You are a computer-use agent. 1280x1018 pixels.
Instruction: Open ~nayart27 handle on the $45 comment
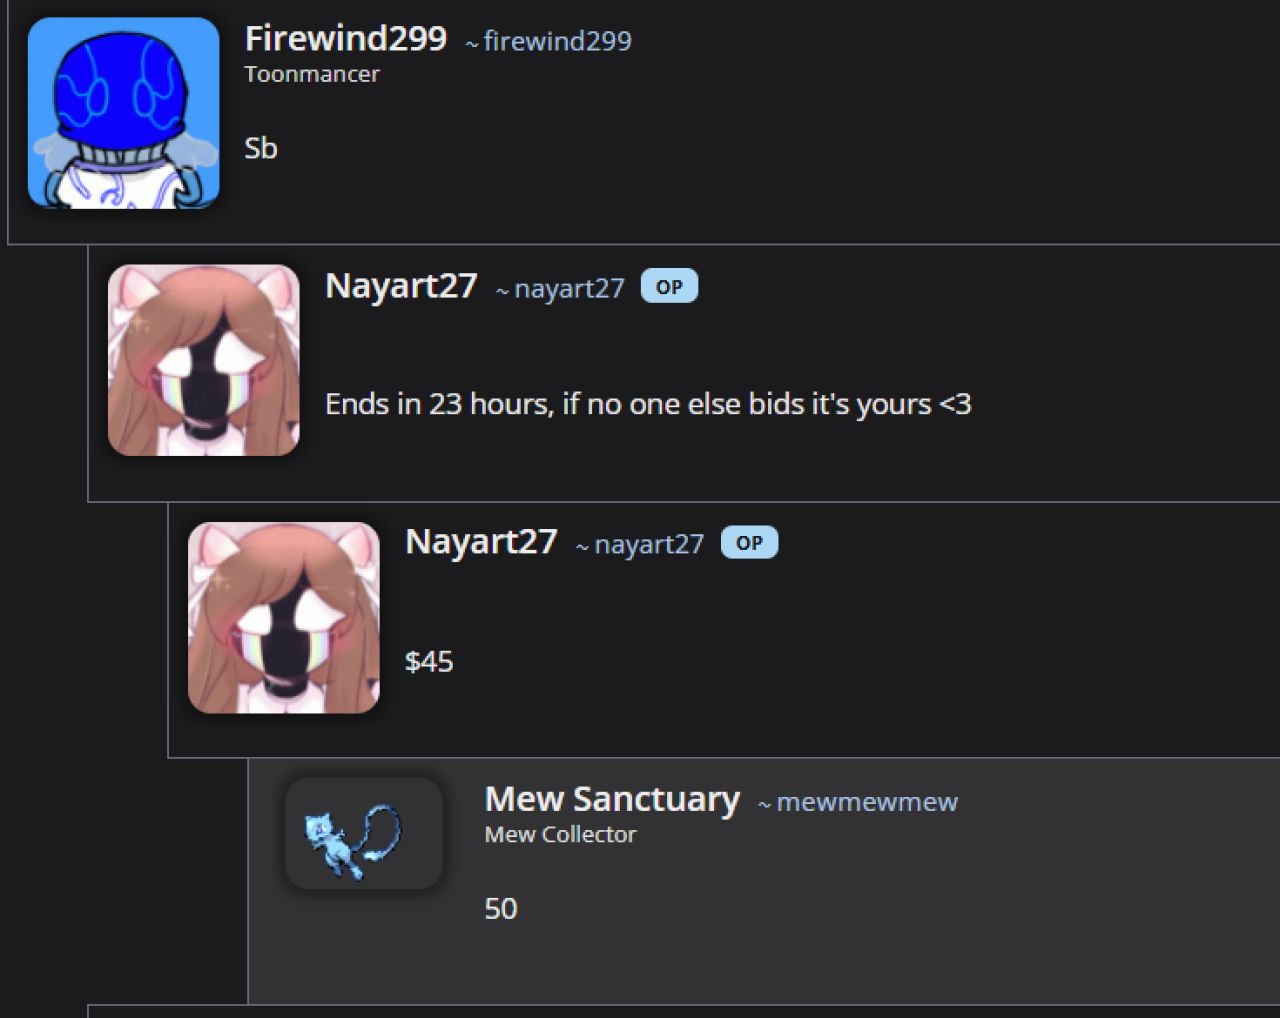coord(640,545)
